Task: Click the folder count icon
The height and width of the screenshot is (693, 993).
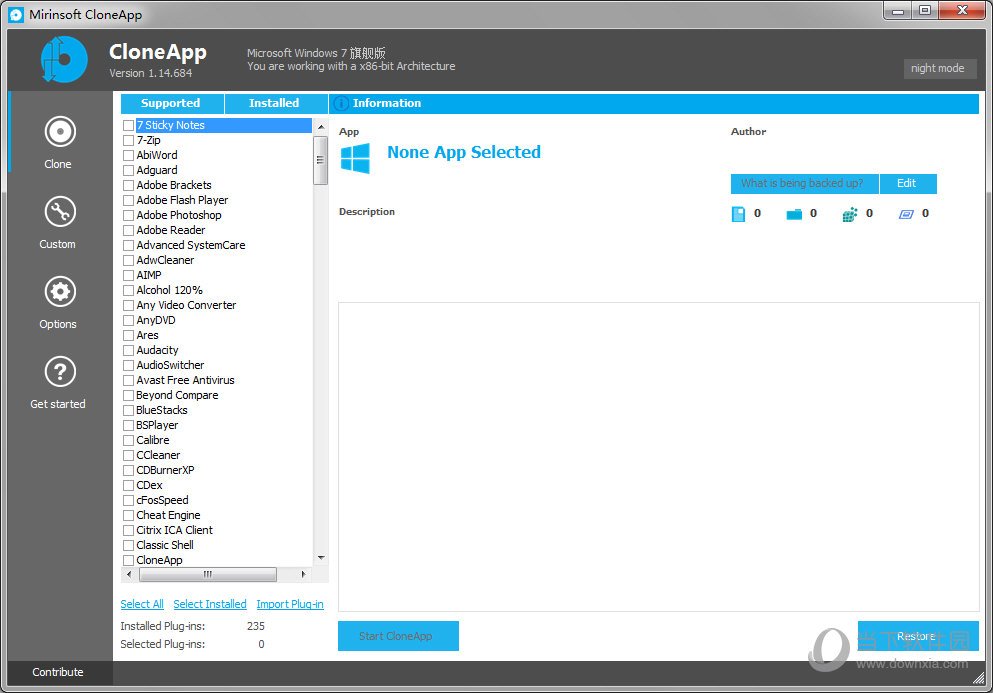Action: (x=794, y=214)
